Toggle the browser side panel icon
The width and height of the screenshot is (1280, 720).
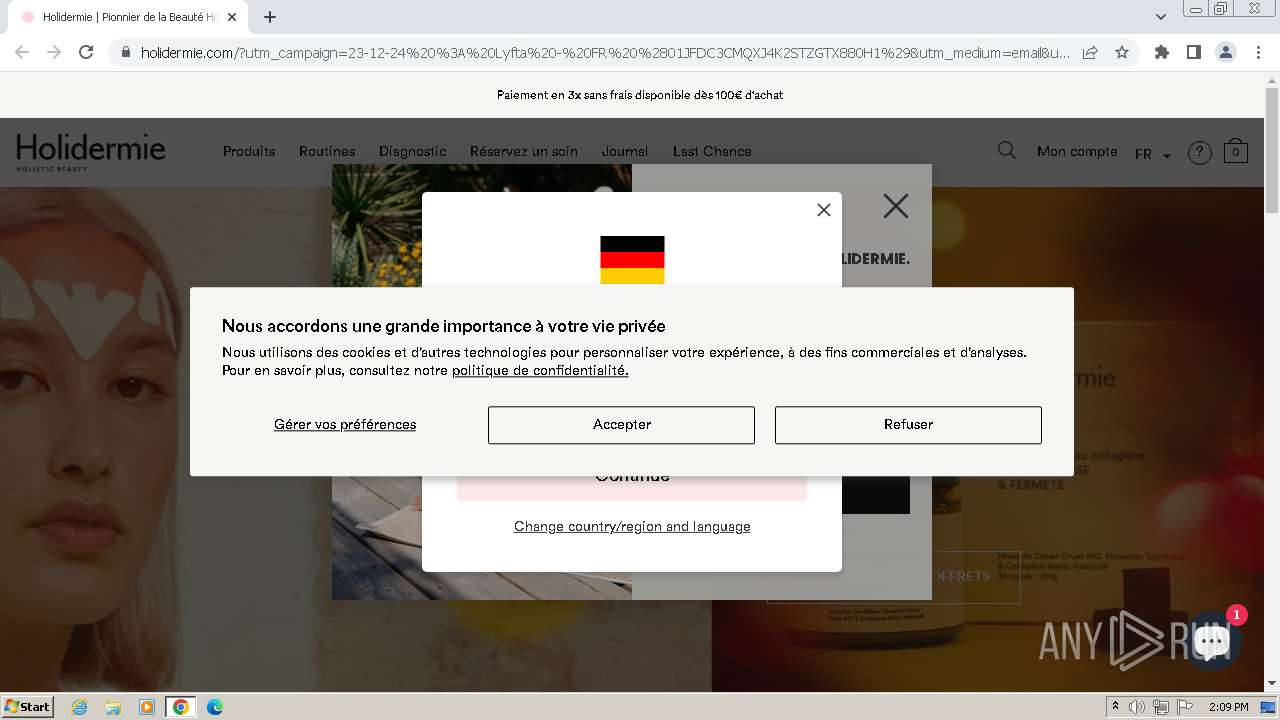(1193, 52)
